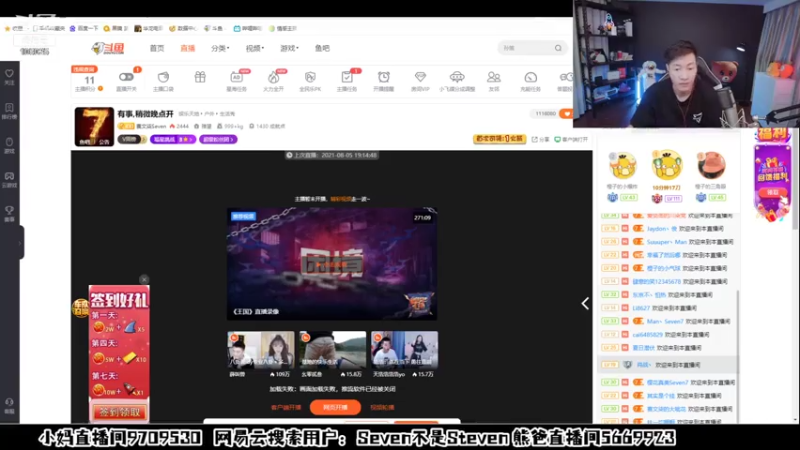Open the 百度一下 bookmark
Screen dimensions: 800x450
tap(84, 29)
